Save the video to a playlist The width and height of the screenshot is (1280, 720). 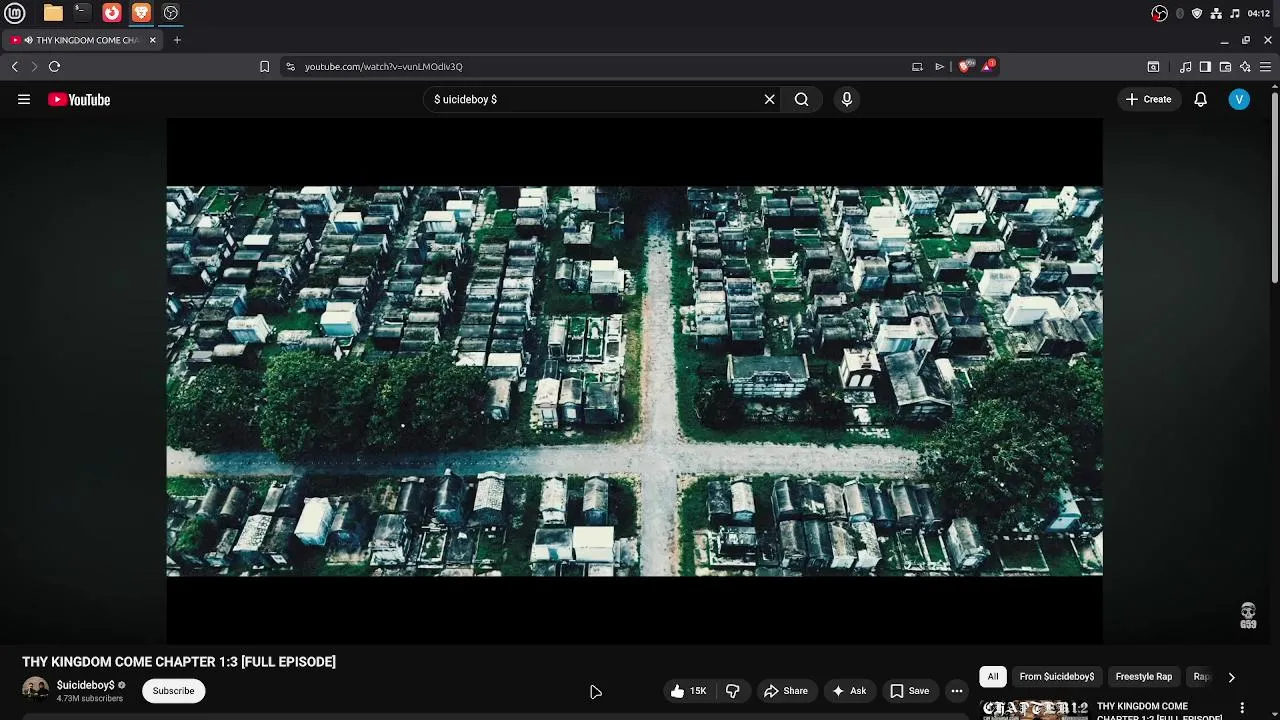click(910, 691)
